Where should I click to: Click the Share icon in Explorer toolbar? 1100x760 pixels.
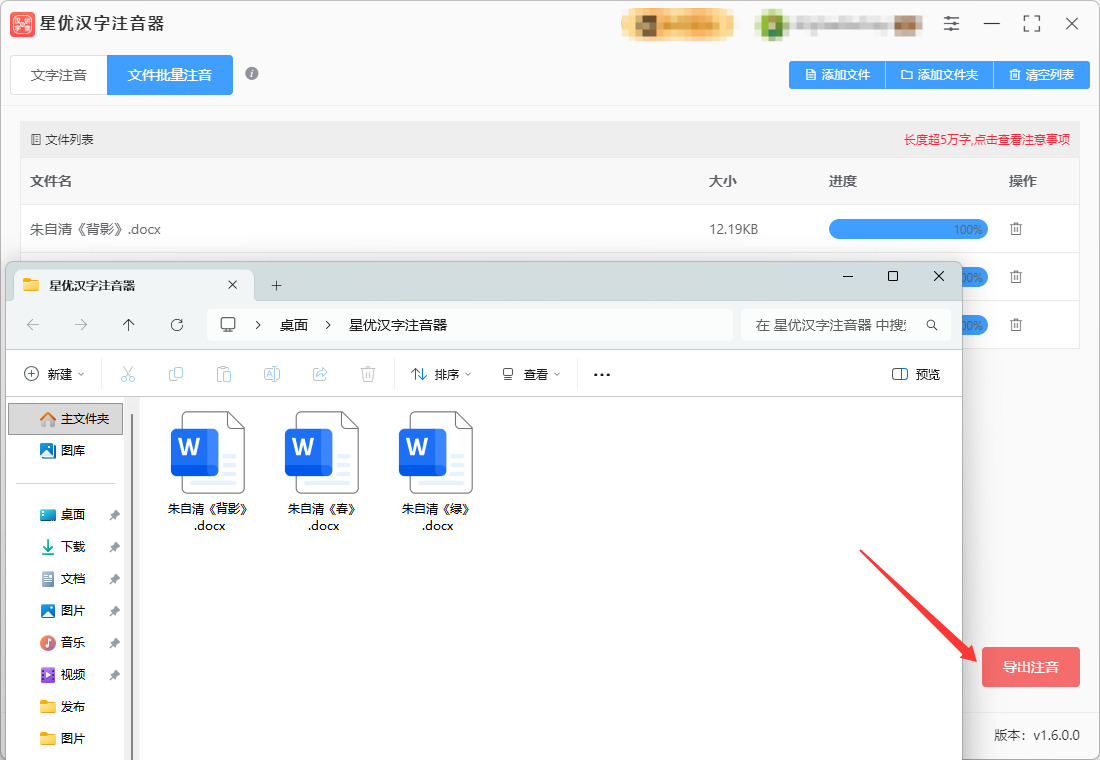click(x=320, y=374)
